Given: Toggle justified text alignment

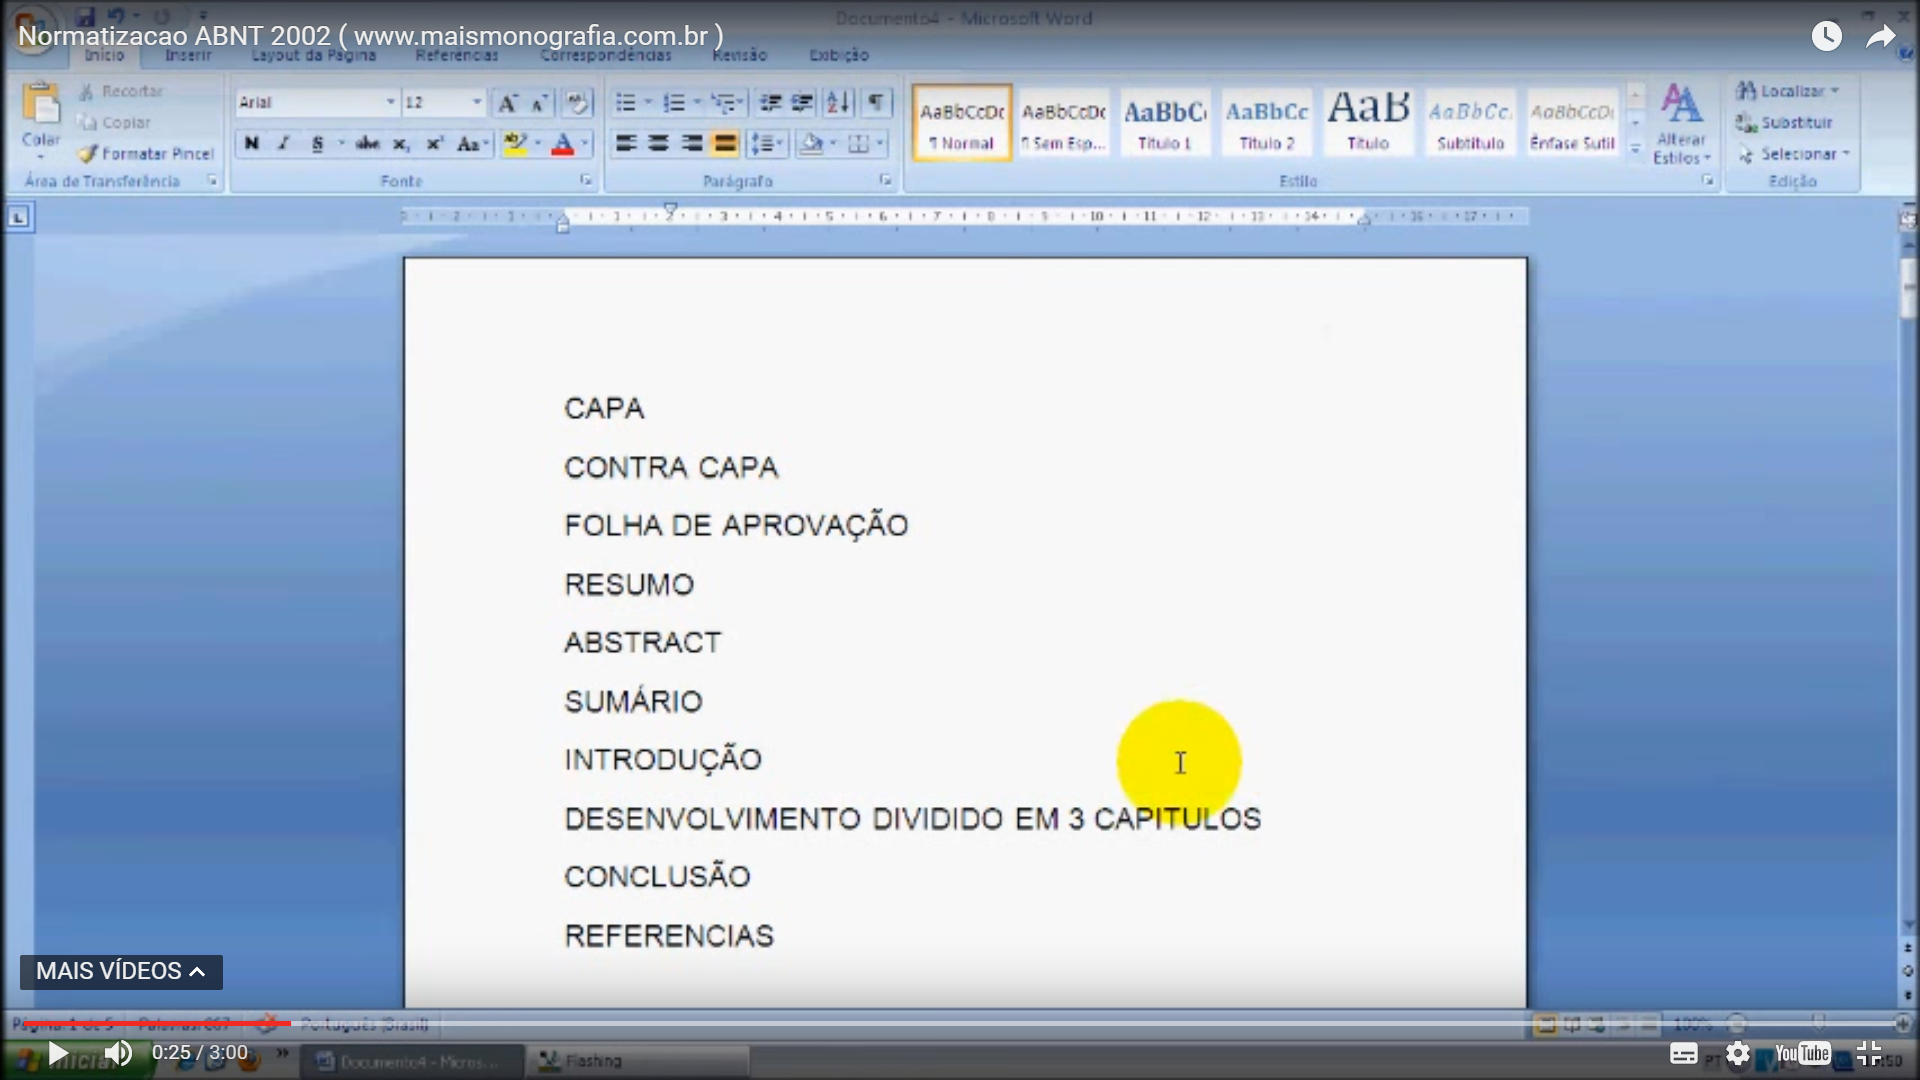Looking at the screenshot, I should click(725, 144).
